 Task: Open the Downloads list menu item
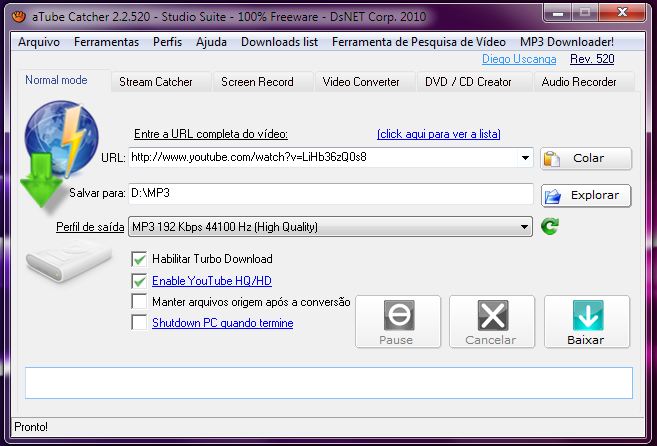(279, 42)
